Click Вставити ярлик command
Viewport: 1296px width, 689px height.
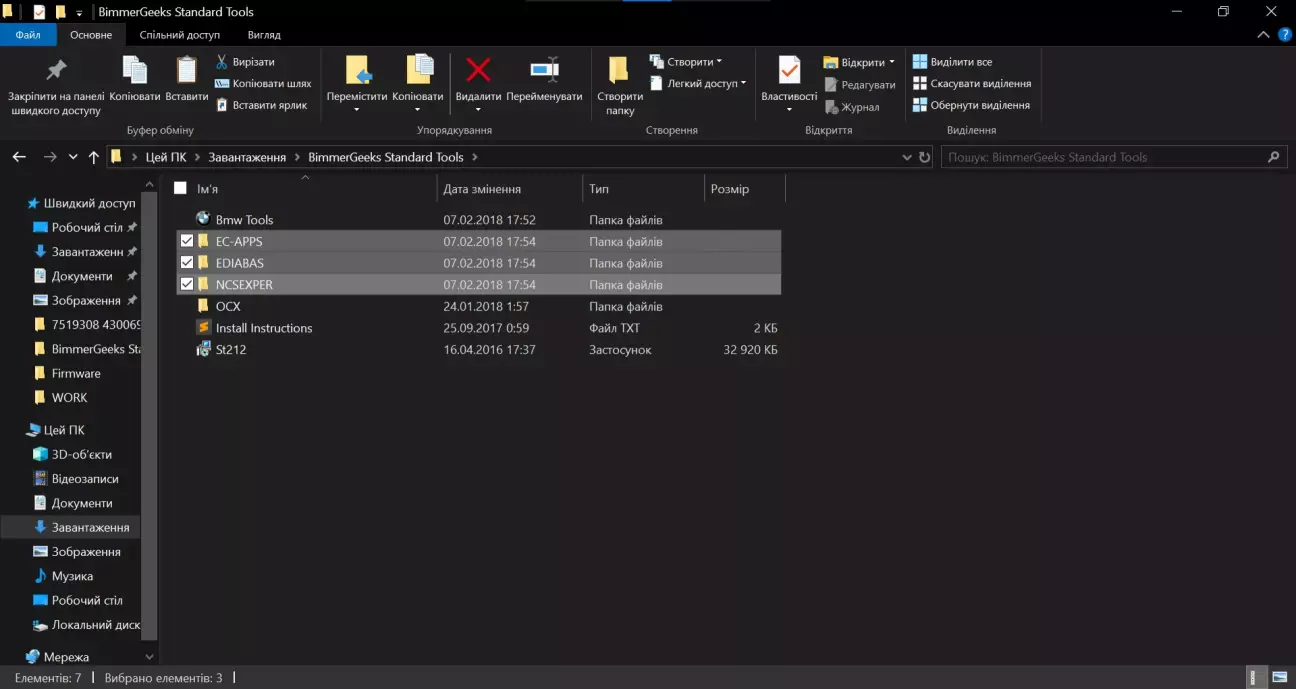[261, 105]
